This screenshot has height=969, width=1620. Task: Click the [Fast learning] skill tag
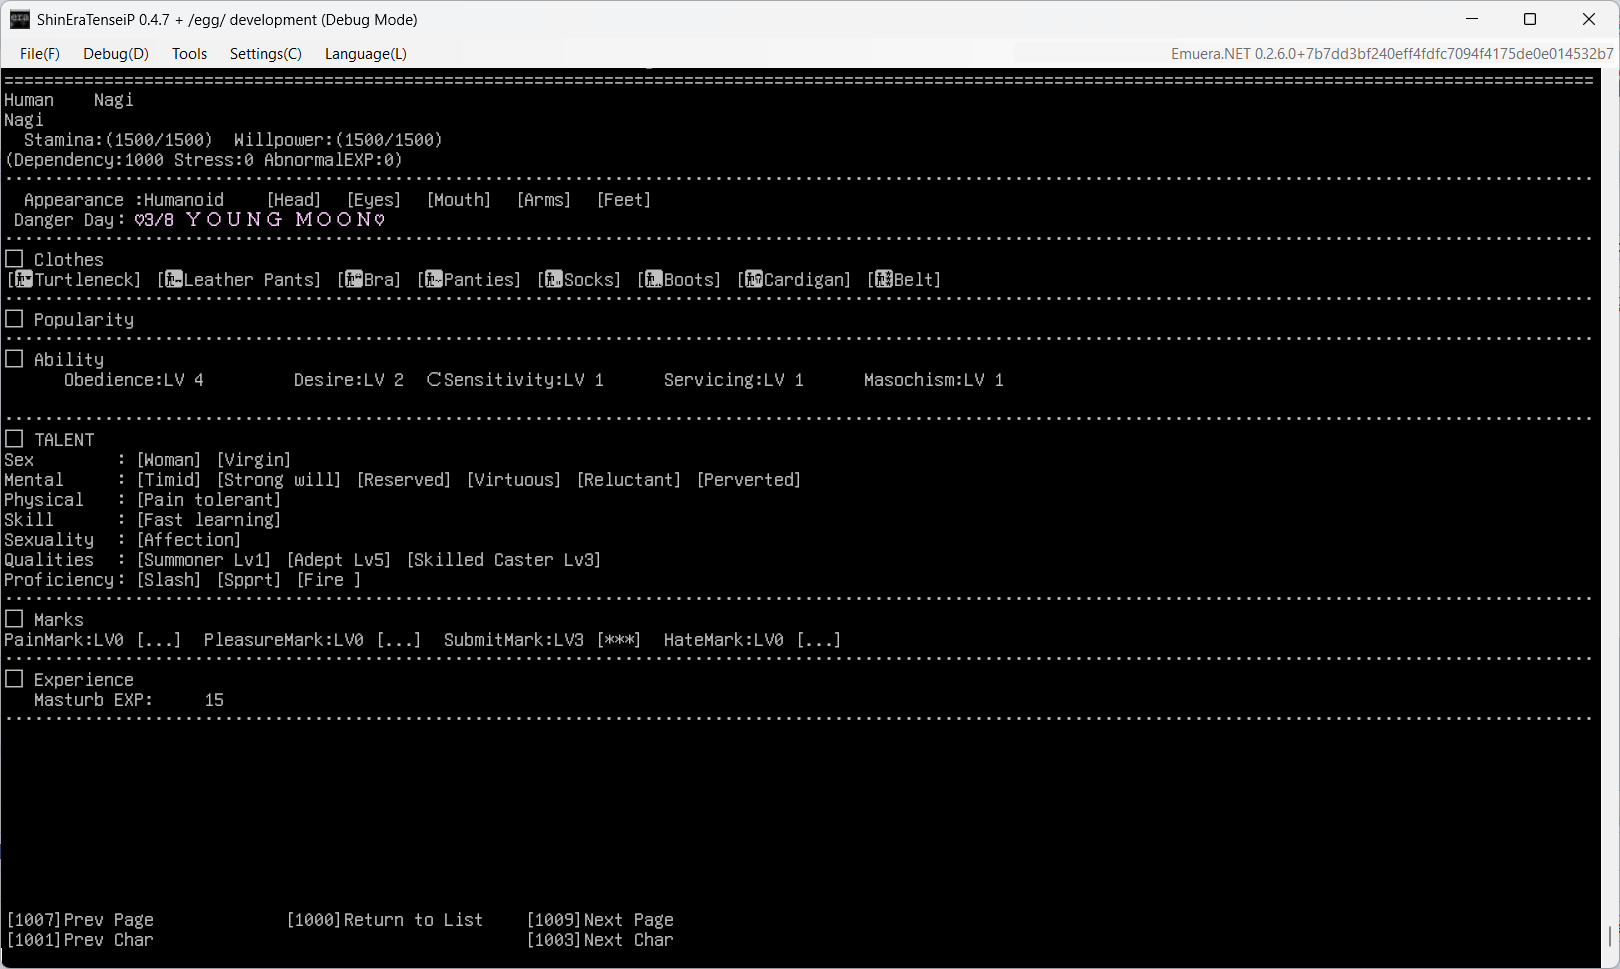click(209, 520)
